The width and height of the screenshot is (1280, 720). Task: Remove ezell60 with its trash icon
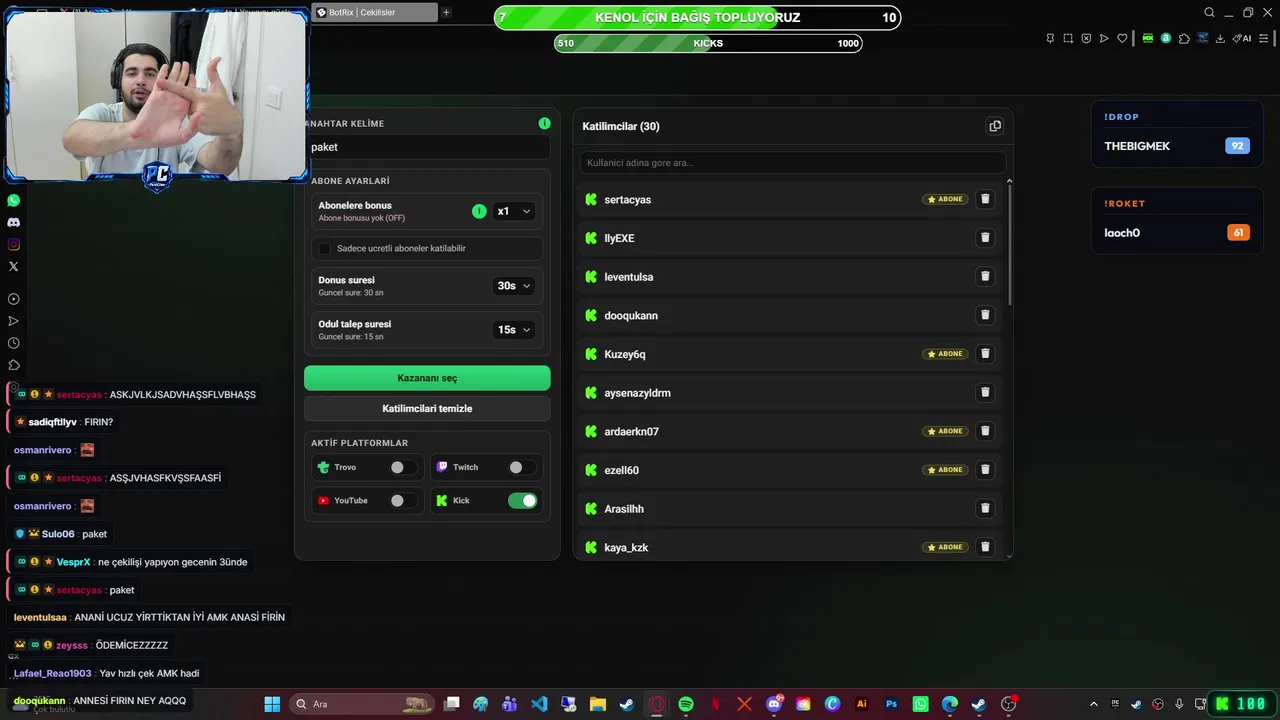pos(985,470)
